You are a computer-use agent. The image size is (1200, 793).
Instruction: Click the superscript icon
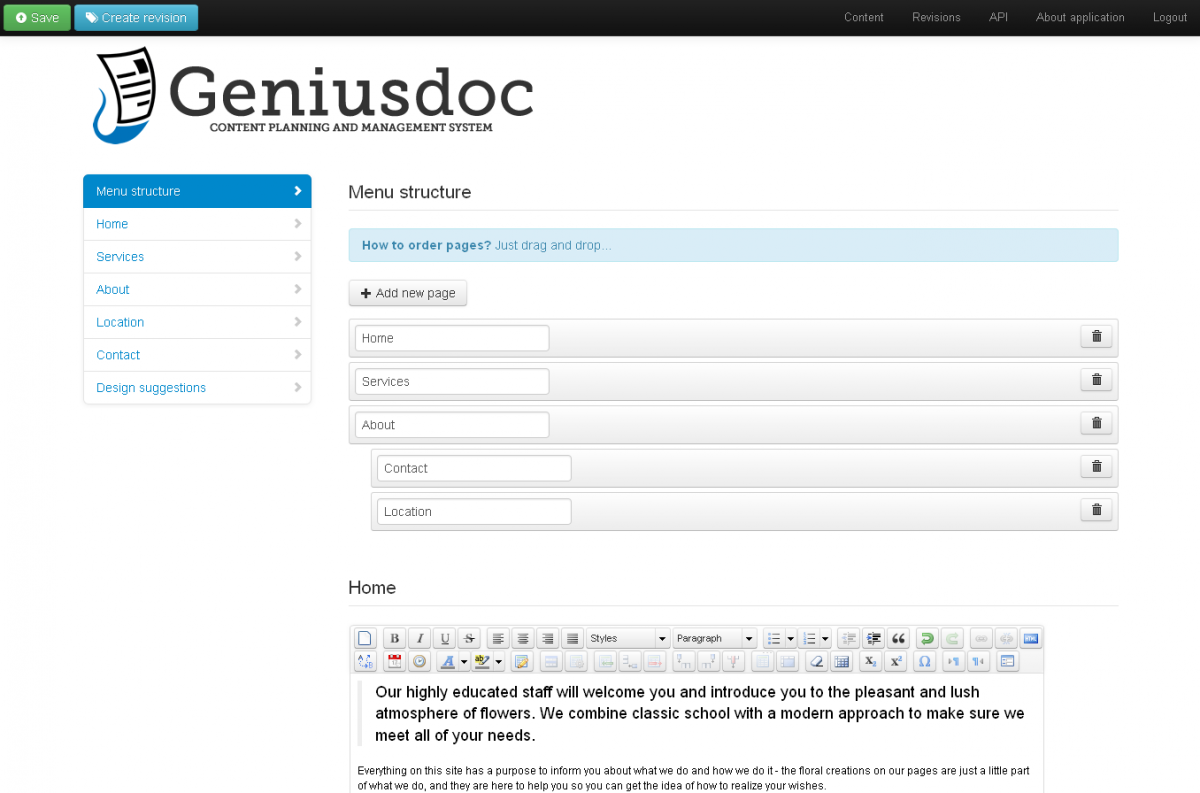(896, 662)
